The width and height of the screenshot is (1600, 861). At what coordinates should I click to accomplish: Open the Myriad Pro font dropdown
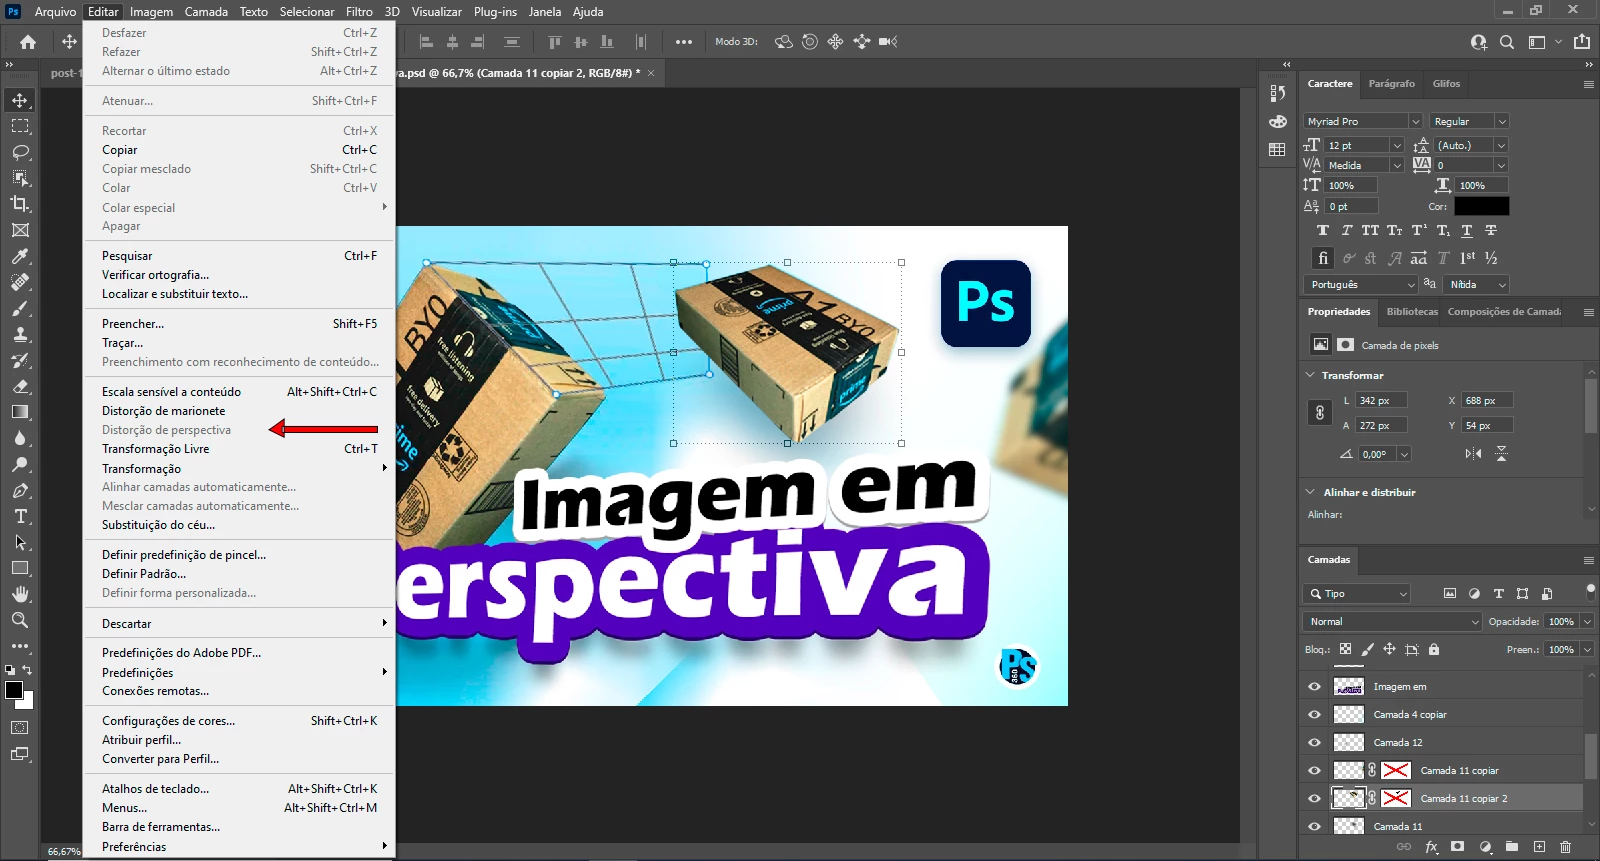[1415, 122]
